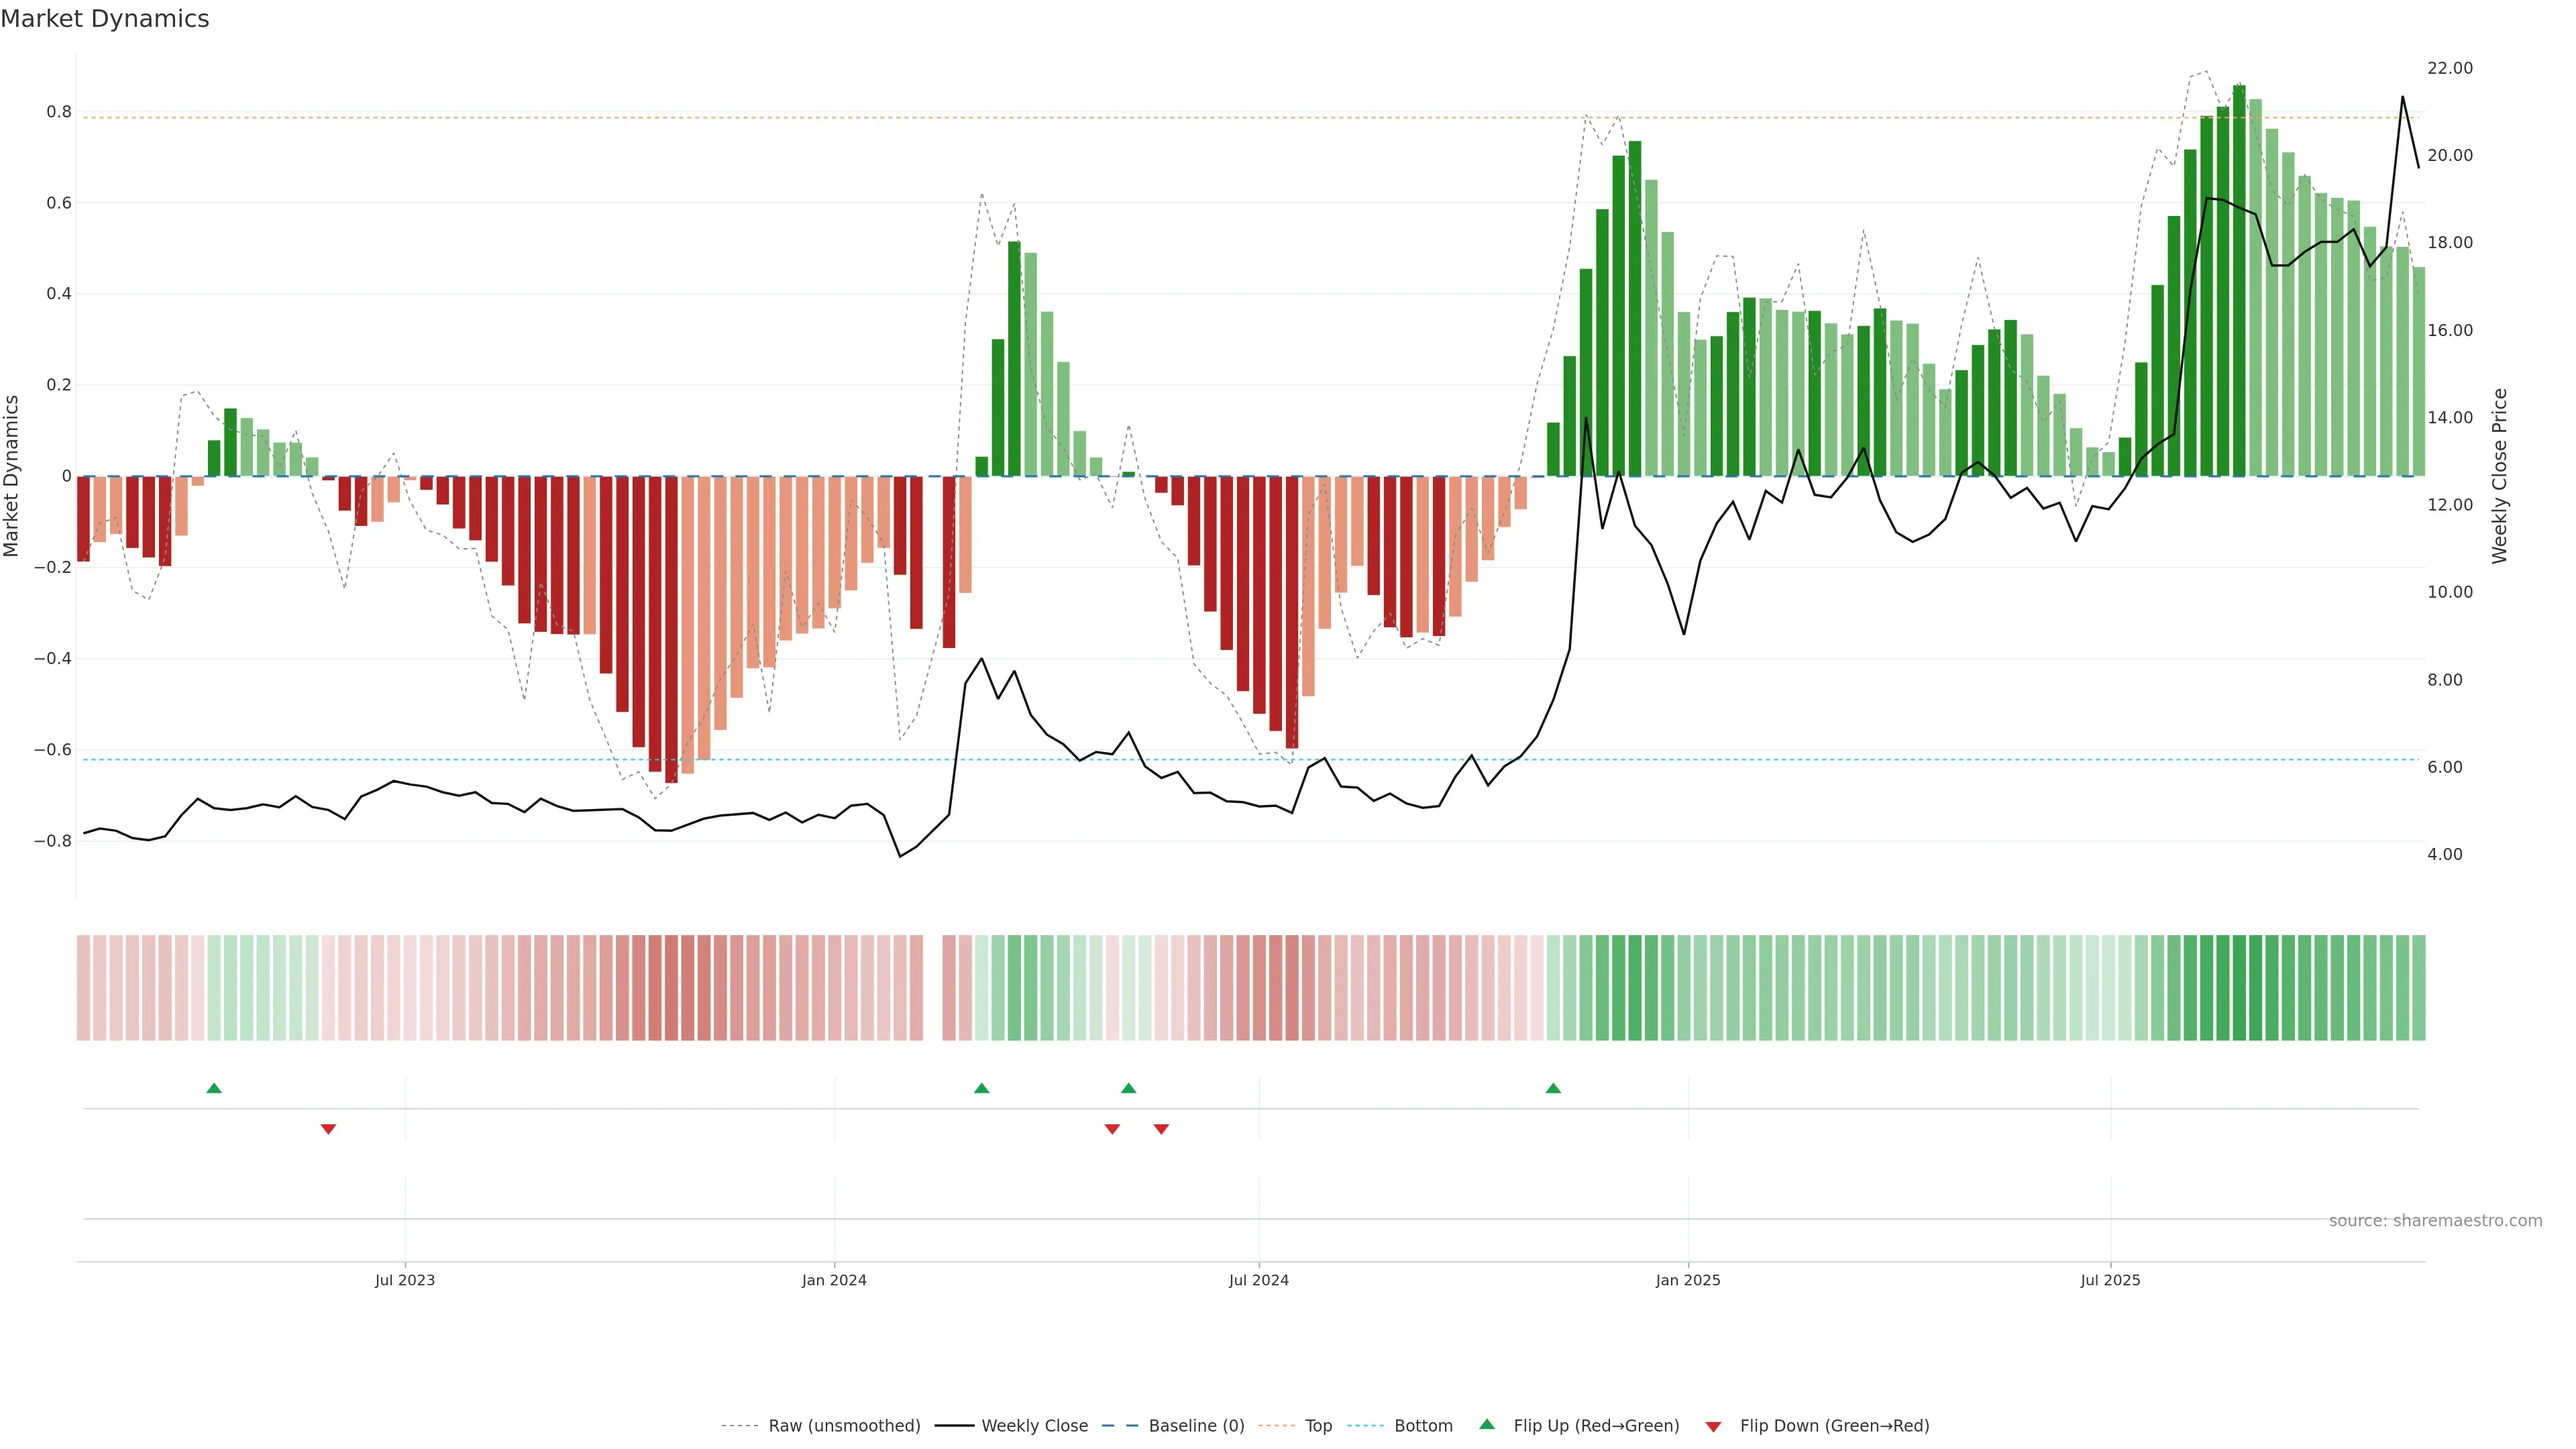This screenshot has width=2576, height=1449.
Task: Click the rightmost red Flip Down triangle marker
Action: pyautogui.click(x=1161, y=1129)
